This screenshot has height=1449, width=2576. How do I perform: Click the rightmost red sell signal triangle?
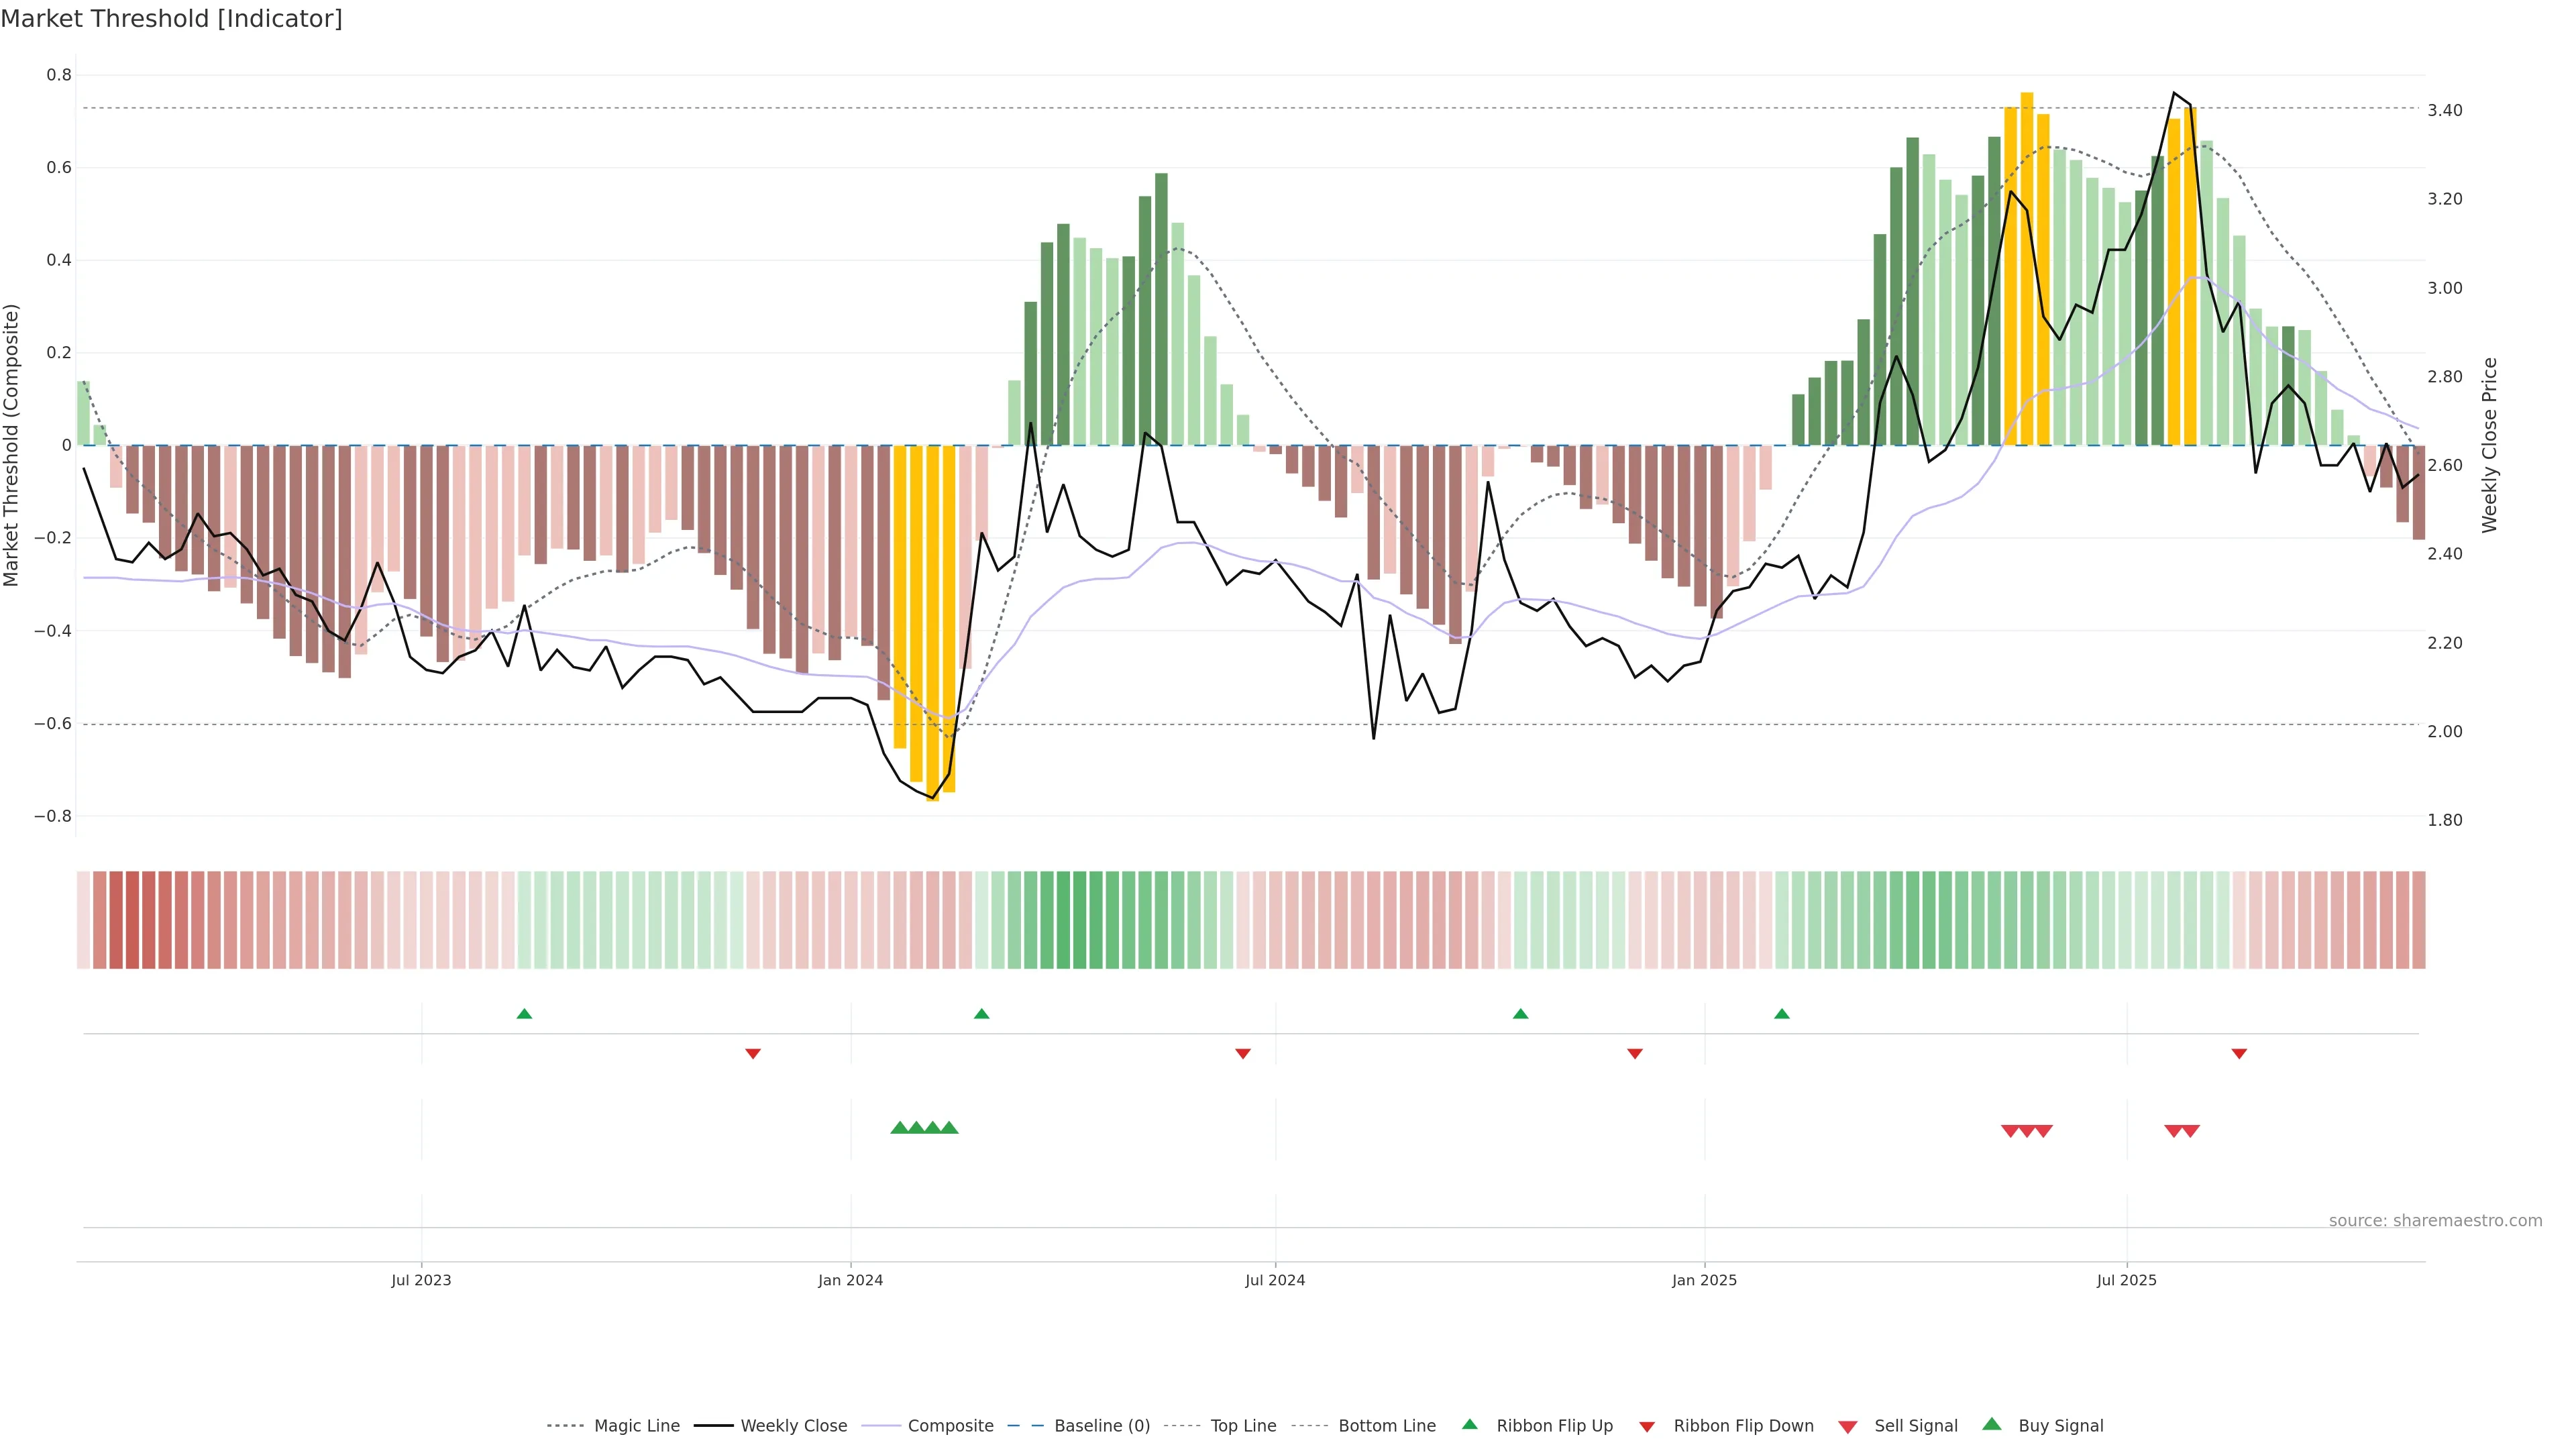(2190, 1131)
